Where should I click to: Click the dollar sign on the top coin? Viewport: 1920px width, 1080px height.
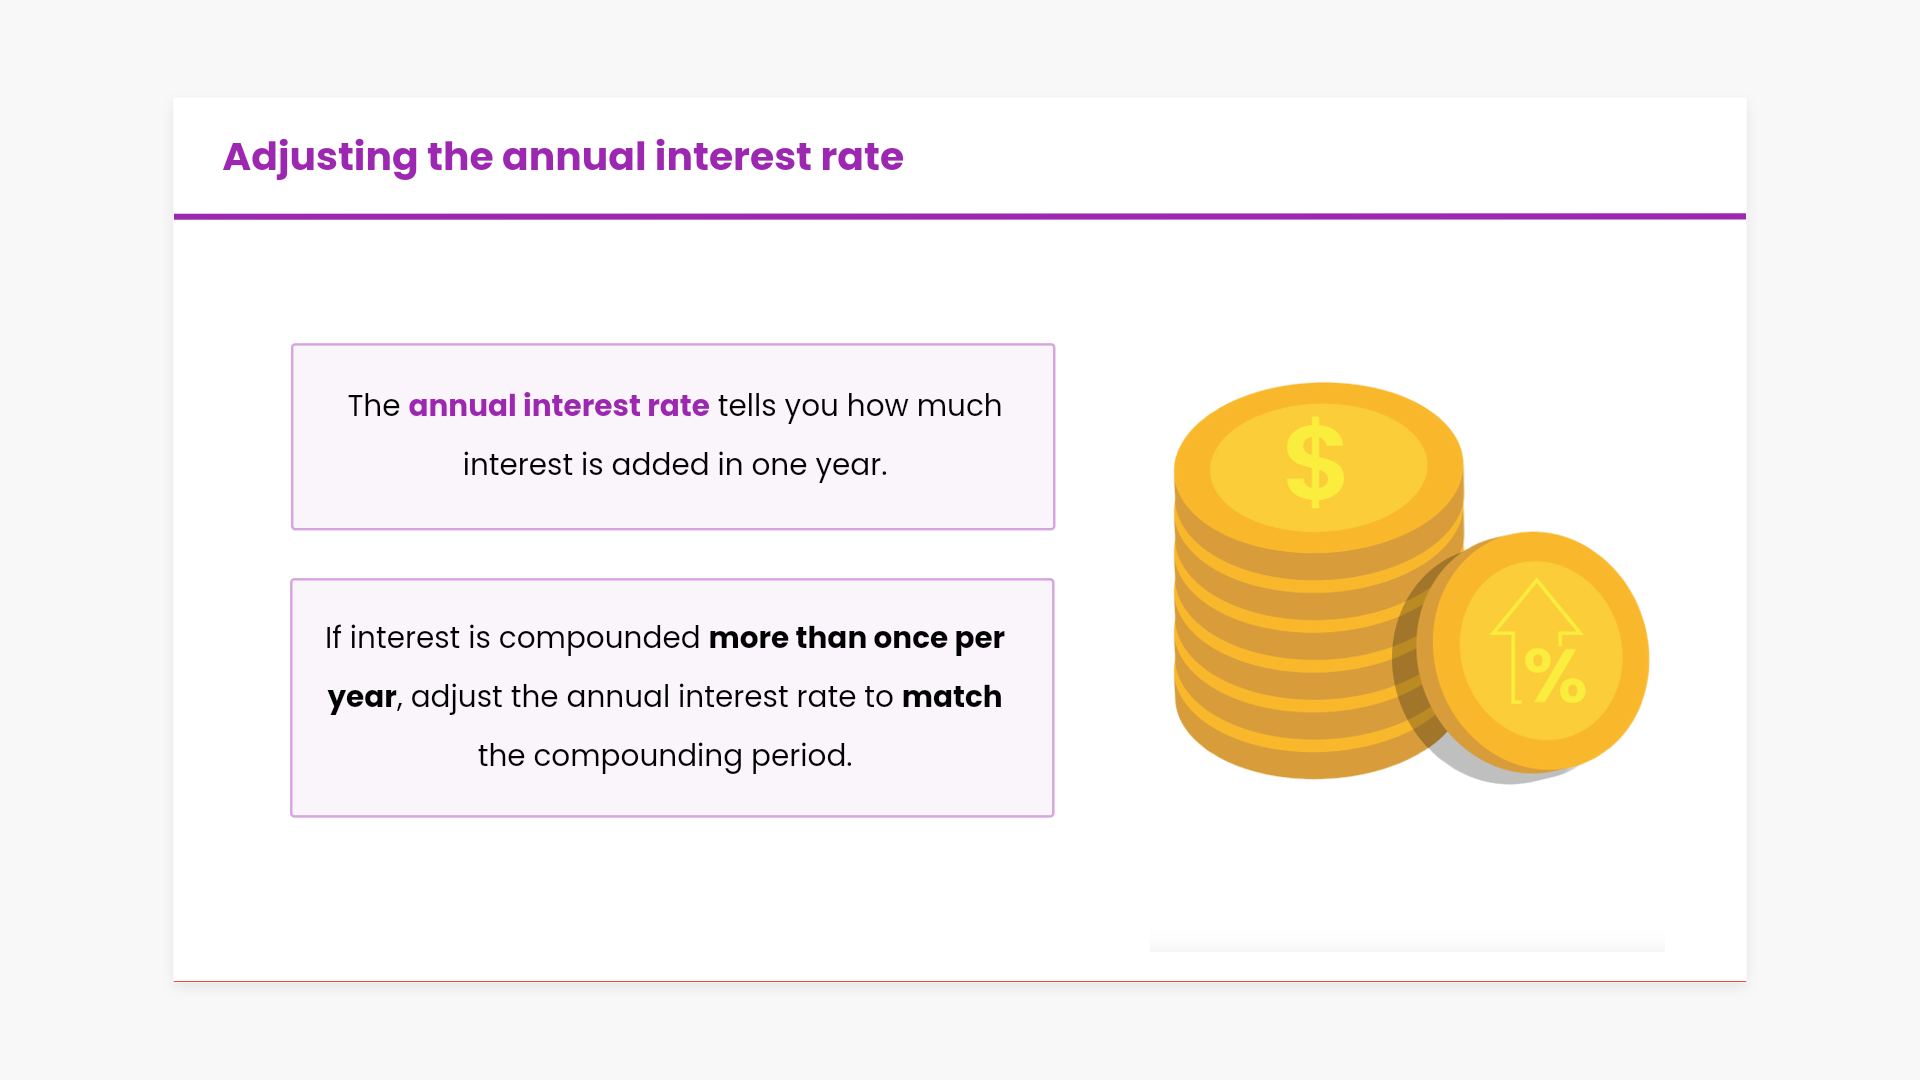1315,462
